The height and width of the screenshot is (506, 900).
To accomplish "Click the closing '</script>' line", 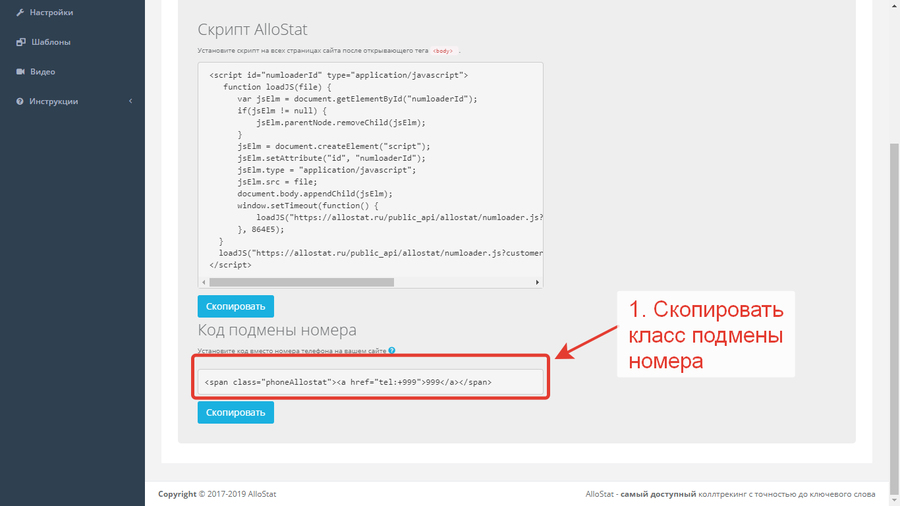I will 230,265.
